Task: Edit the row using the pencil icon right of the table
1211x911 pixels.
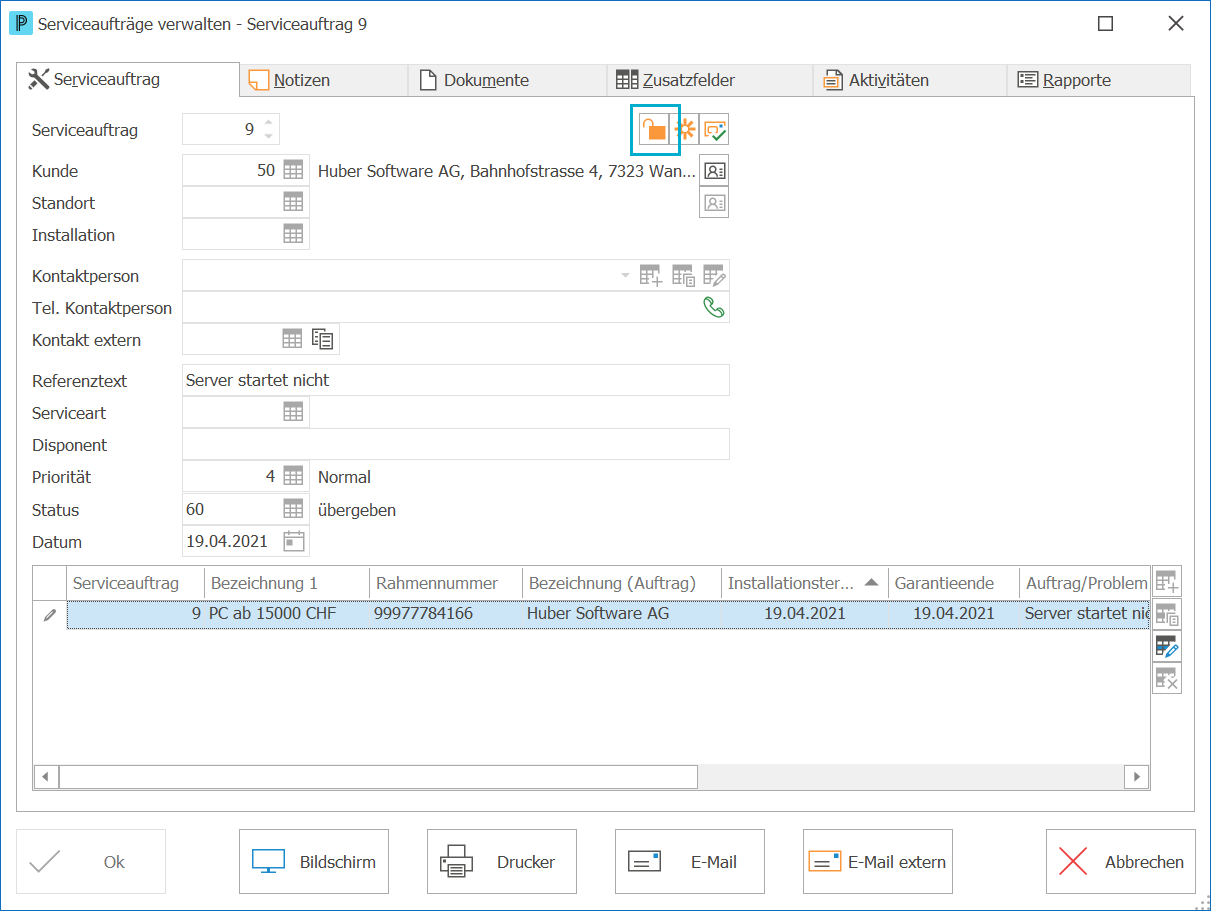Action: 1167,646
